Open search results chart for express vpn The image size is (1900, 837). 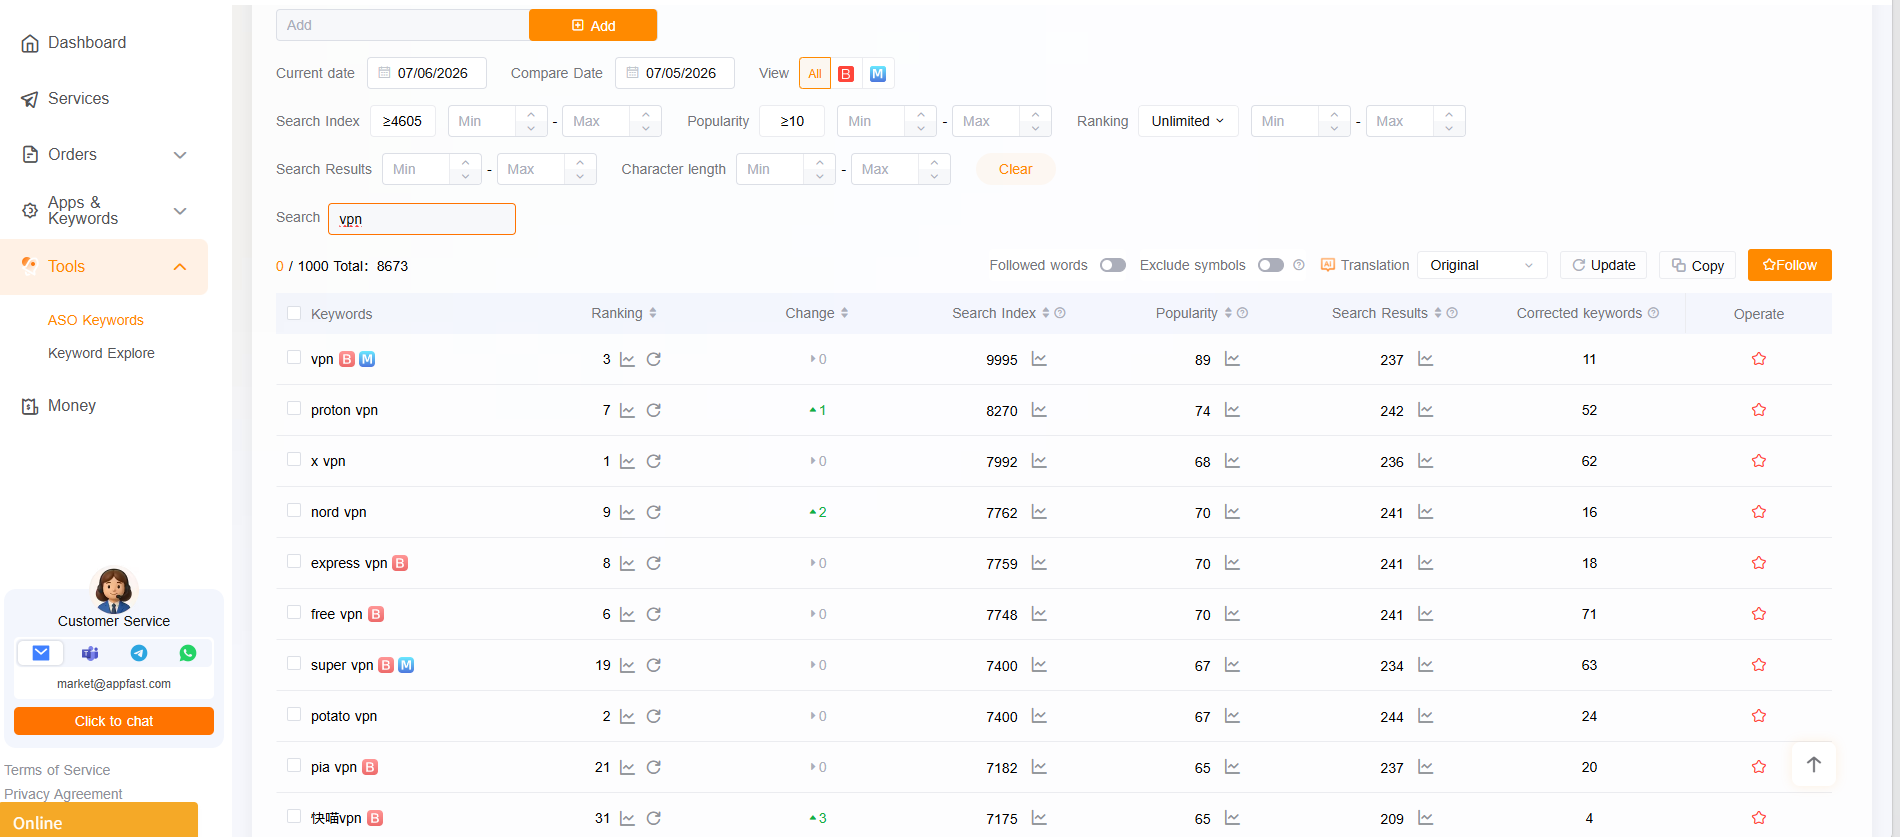pos(1425,563)
